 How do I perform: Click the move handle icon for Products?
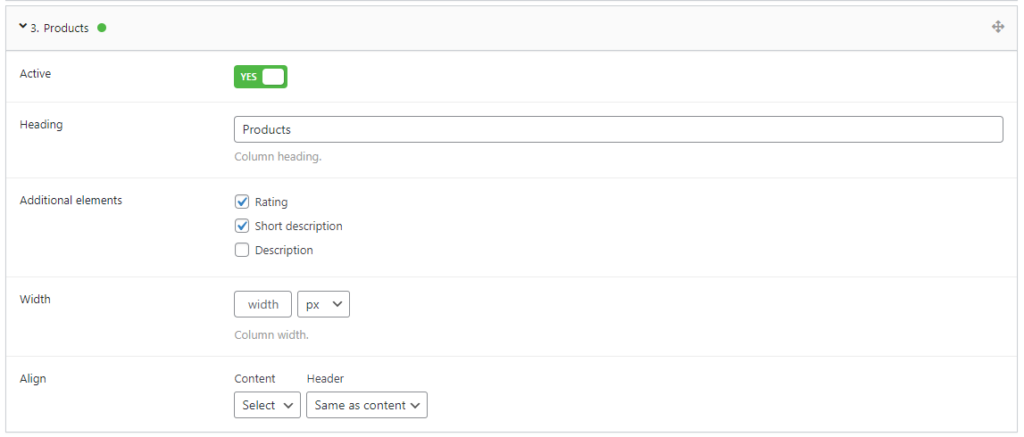997,27
